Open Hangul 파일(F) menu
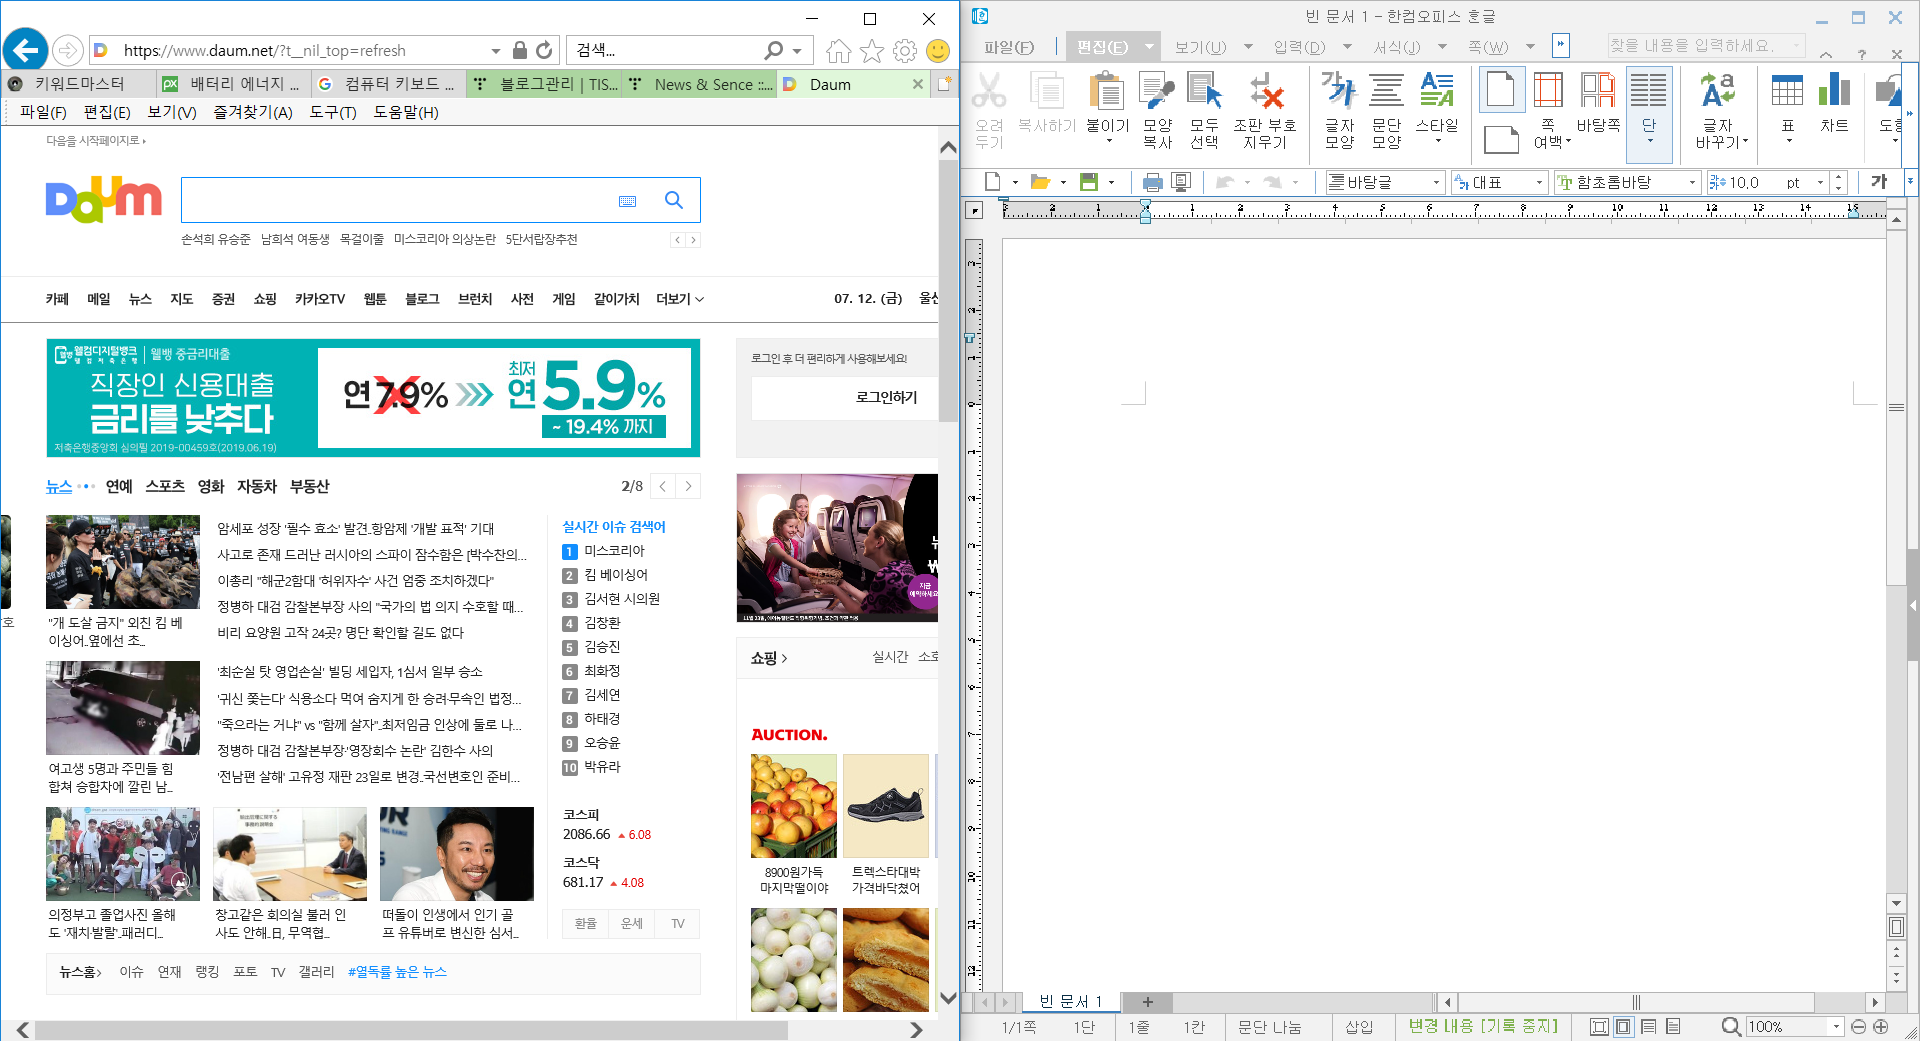The height and width of the screenshot is (1041, 1920). (1008, 47)
